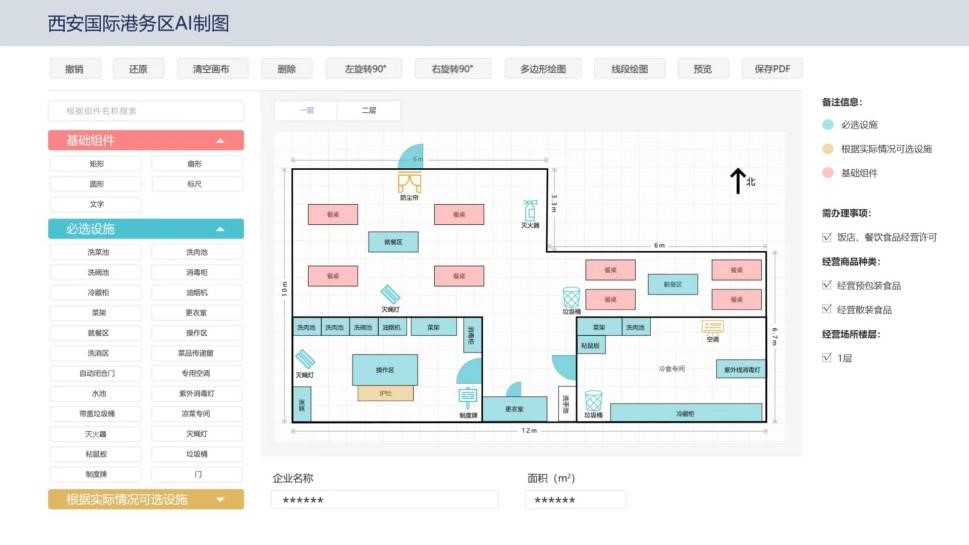This screenshot has width=969, height=545.
Task: Select the door arc icon at top entrance
Action: coord(412,156)
